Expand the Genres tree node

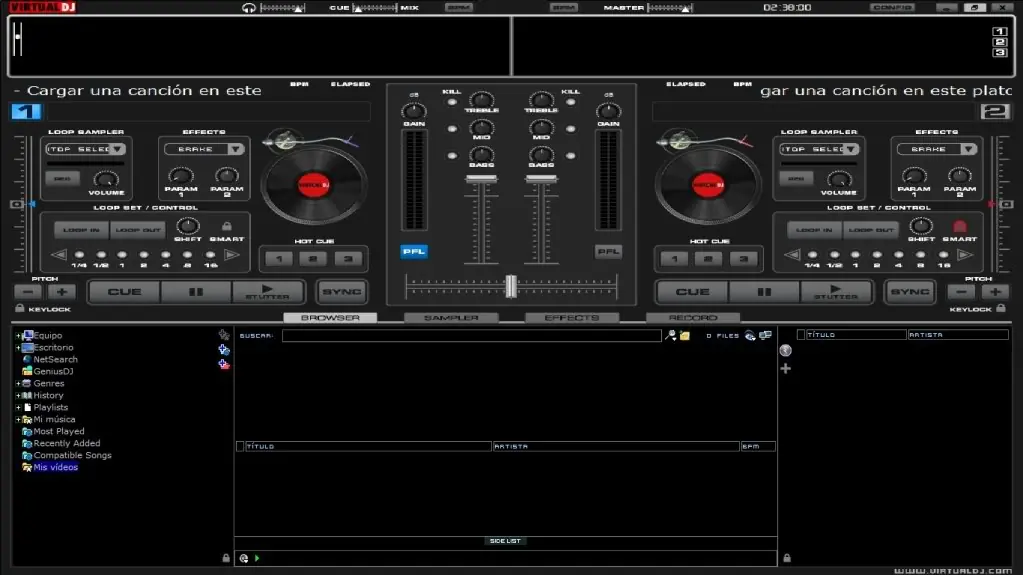click(18, 384)
